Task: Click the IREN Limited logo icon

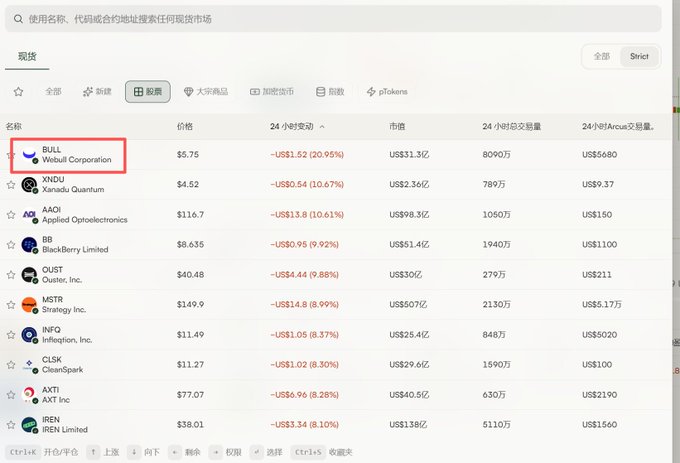Action: (29, 425)
